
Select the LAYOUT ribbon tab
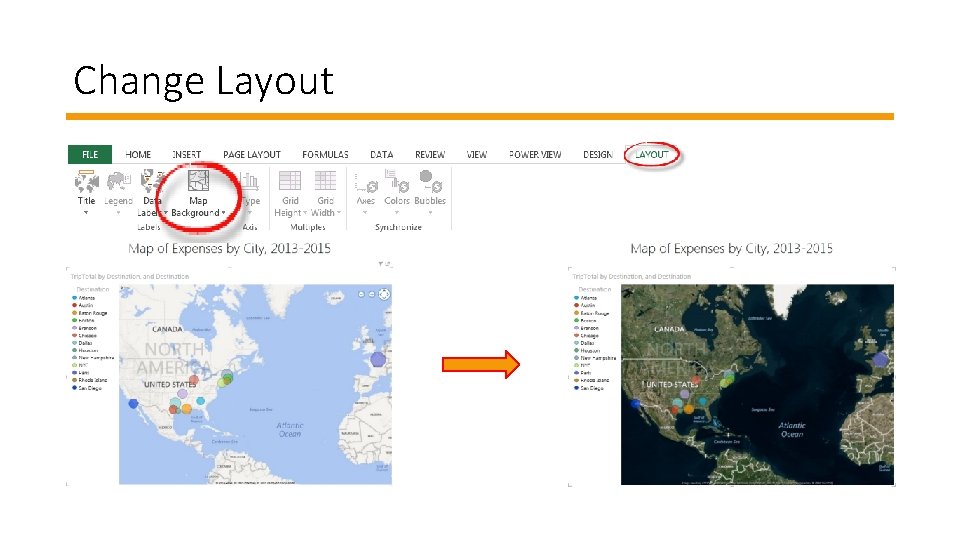pos(651,154)
